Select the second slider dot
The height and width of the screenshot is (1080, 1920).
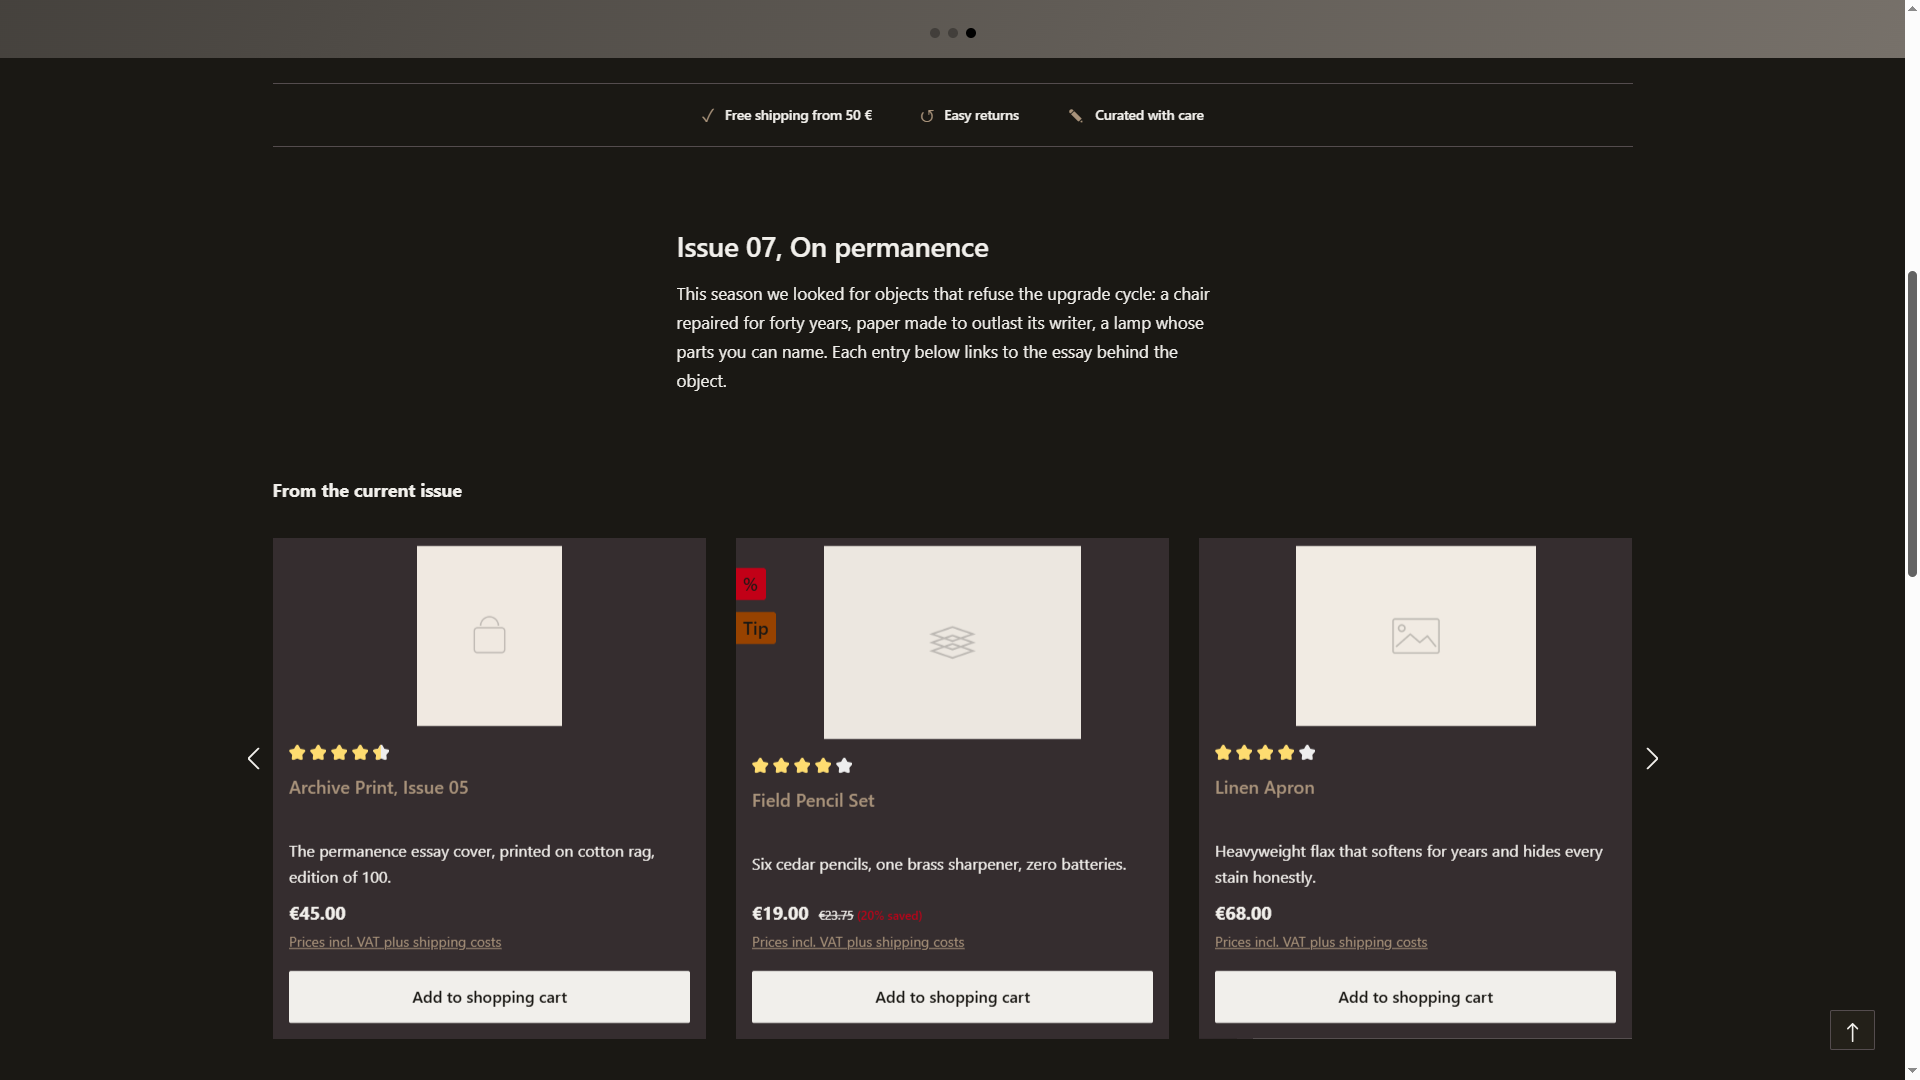pyautogui.click(x=953, y=33)
